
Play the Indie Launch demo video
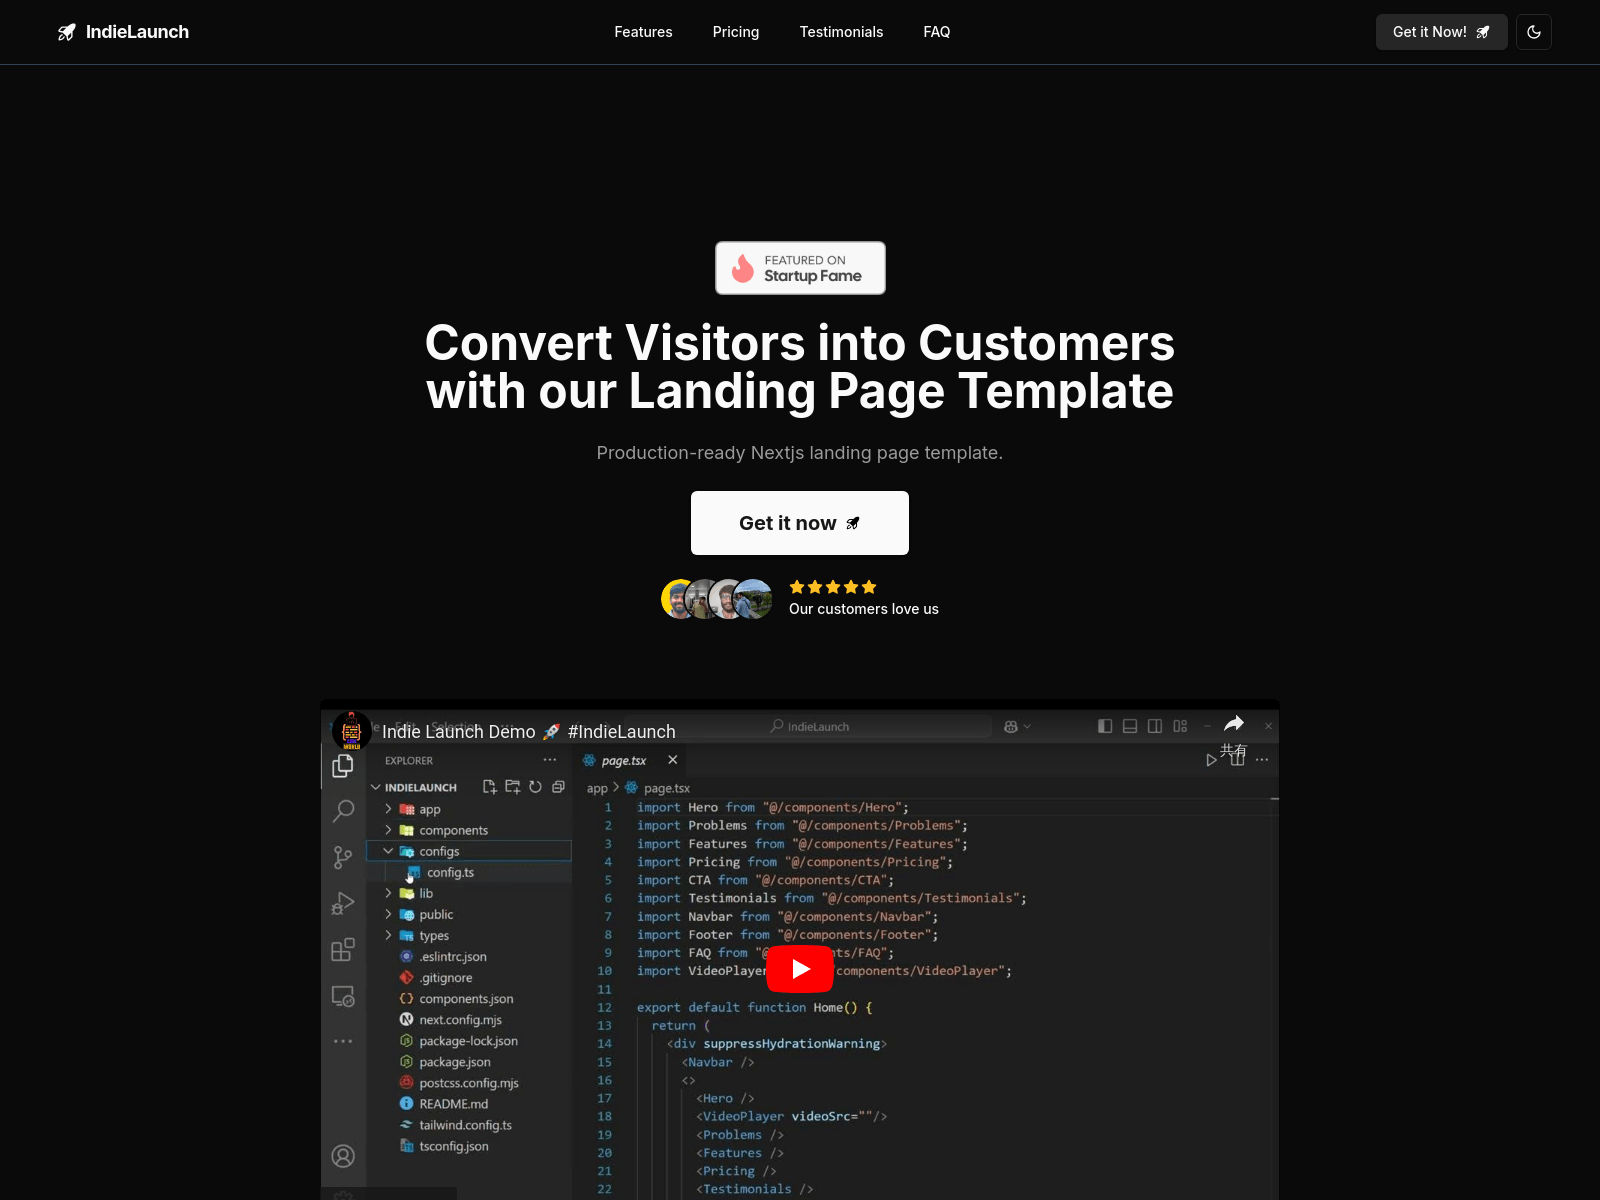(x=799, y=967)
